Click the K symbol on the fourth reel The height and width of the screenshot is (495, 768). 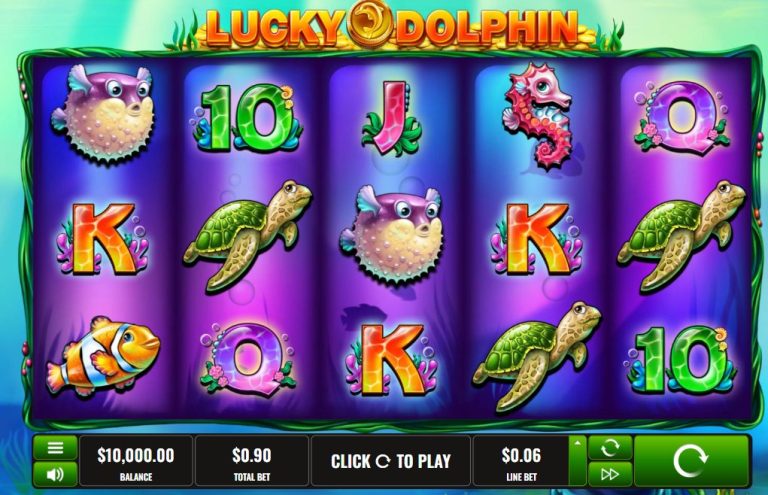point(537,238)
